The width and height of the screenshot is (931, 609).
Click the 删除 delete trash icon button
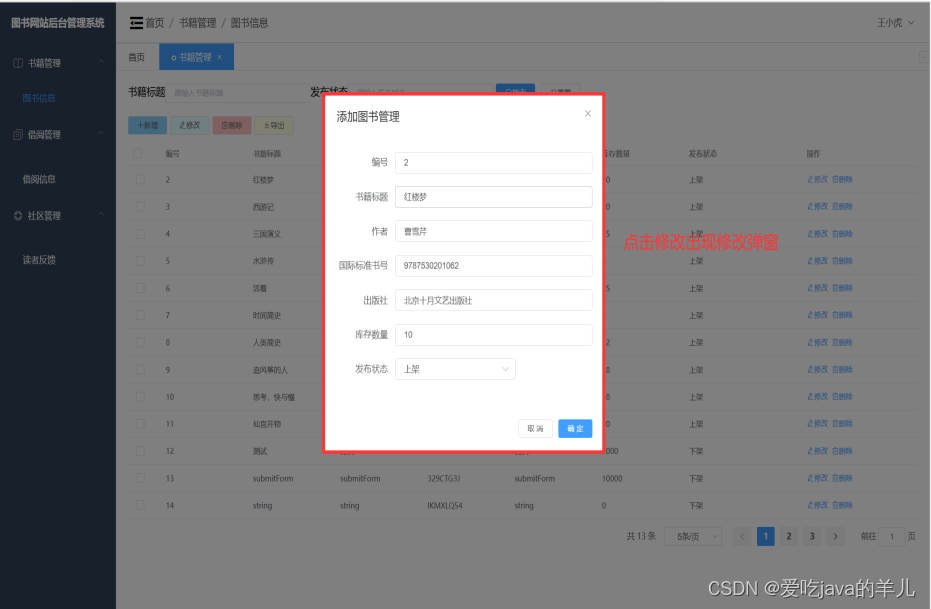tap(226, 125)
